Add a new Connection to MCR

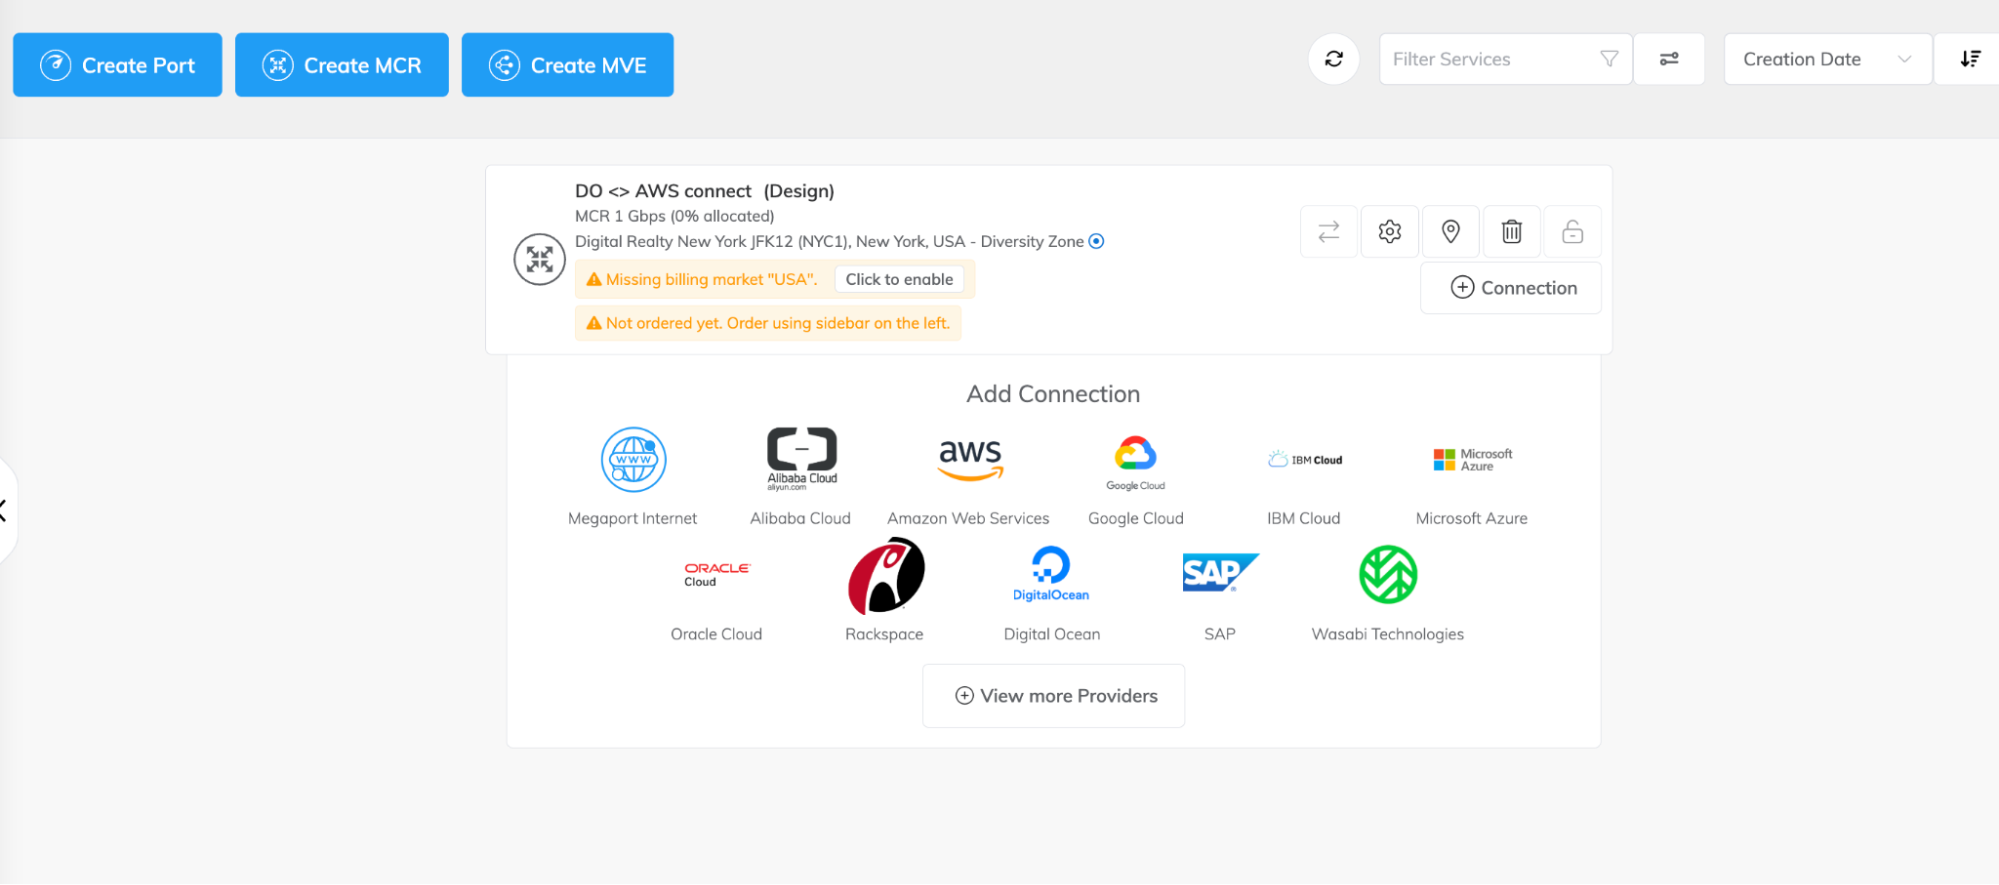tap(1510, 288)
